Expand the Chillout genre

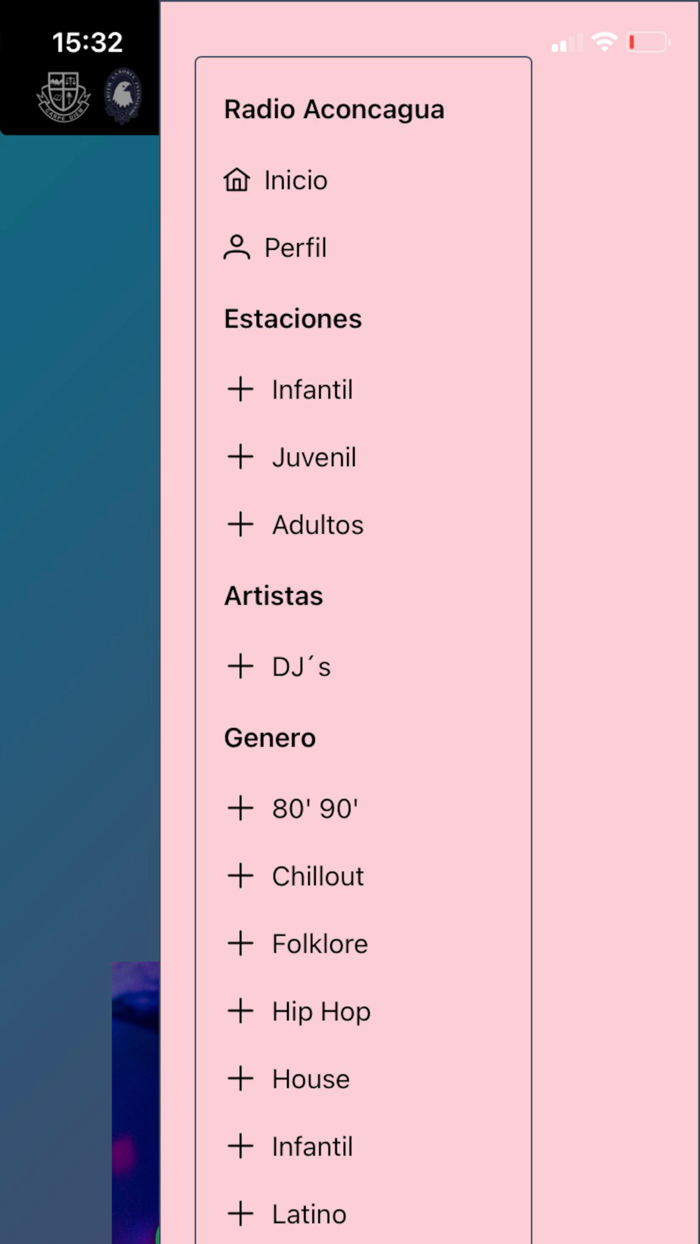pyautogui.click(x=240, y=876)
